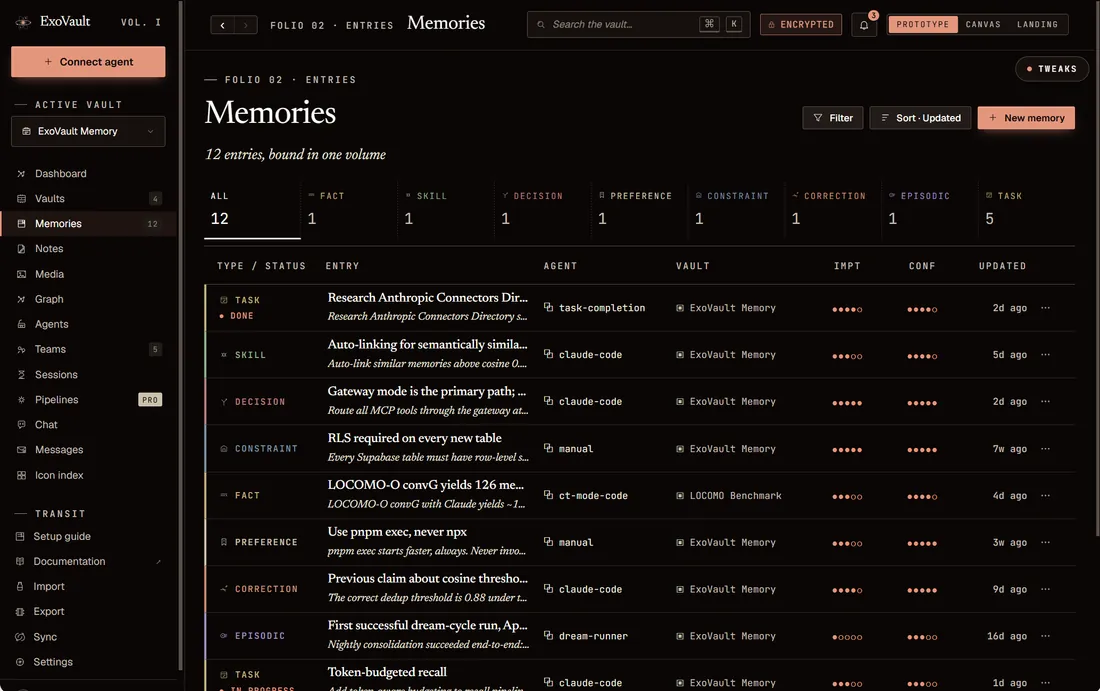
Task: Sort by the UPDATED column header
Action: (1002, 266)
